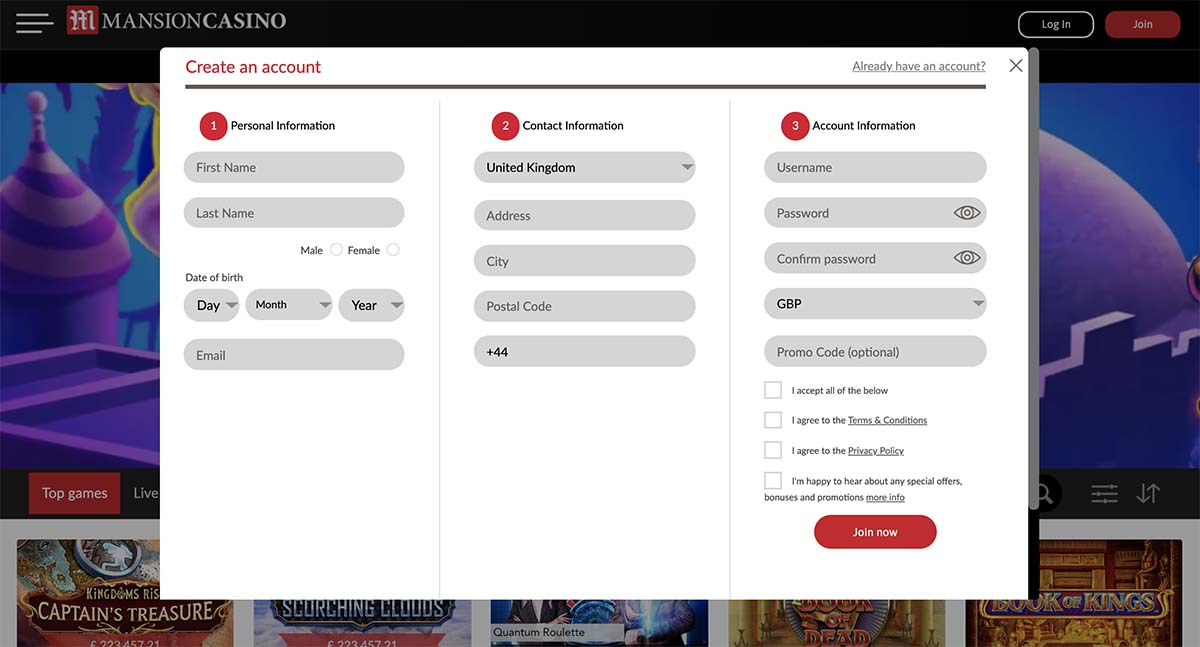This screenshot has height=647, width=1200.
Task: Enable the special offers and promotions checkbox
Action: pos(773,480)
